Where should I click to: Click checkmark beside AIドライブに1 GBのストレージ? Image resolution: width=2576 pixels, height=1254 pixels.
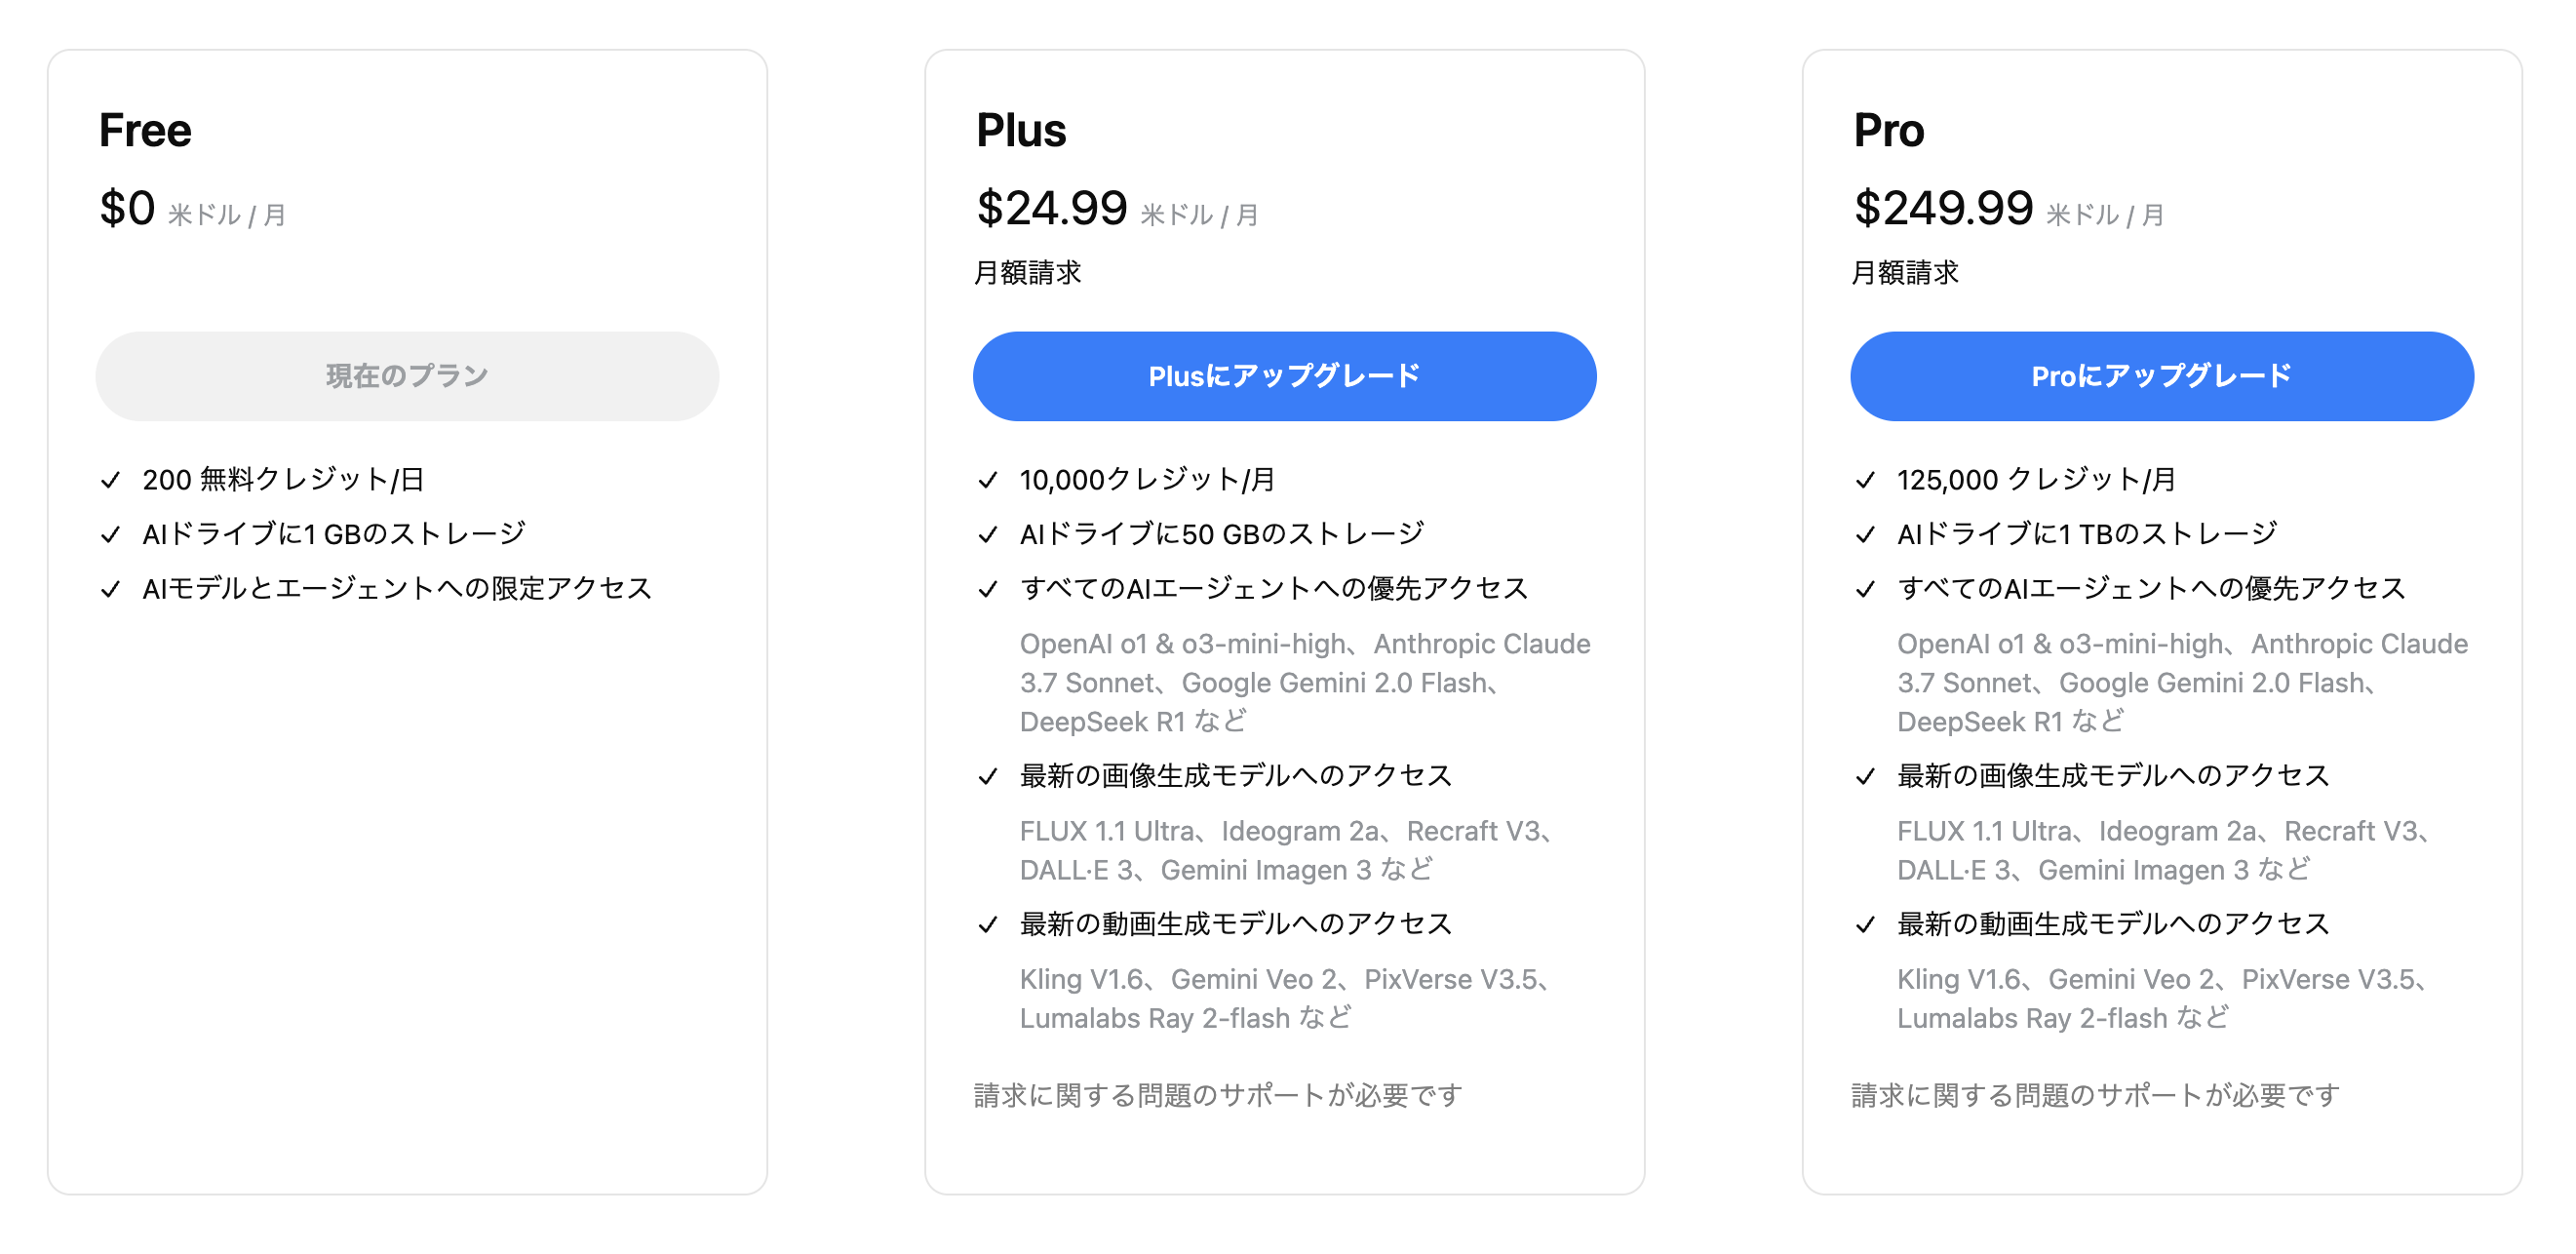(x=111, y=535)
